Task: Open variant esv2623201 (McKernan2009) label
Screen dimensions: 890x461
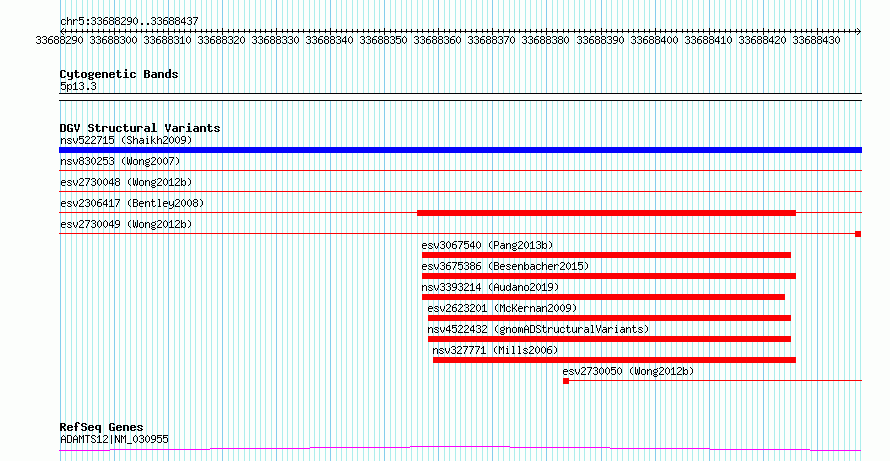Action: tap(502, 308)
